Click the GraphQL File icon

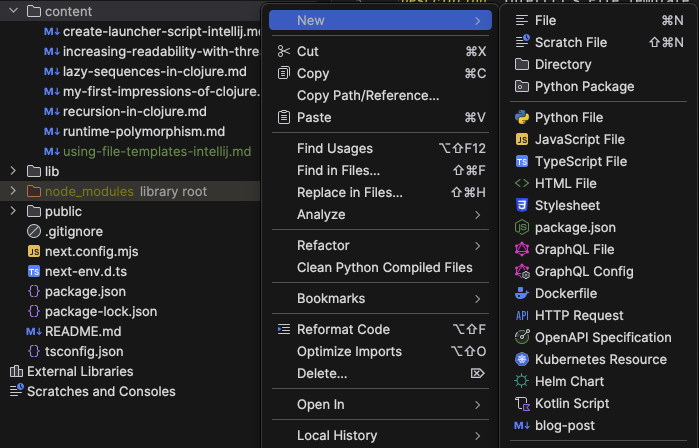[x=521, y=250]
